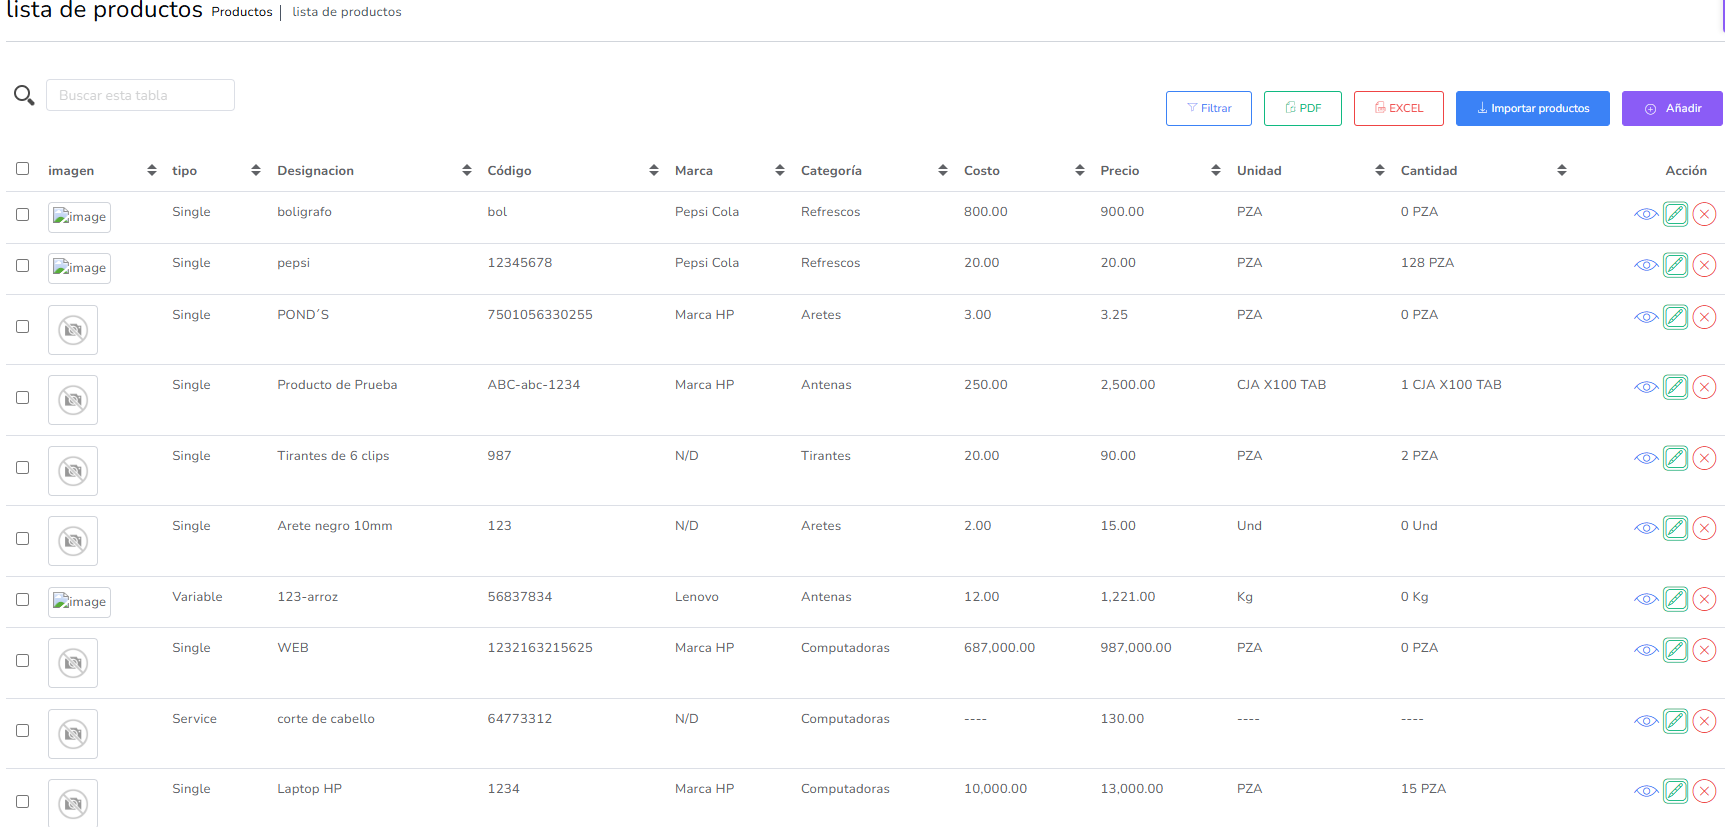Screen dimensions: 1725x827
Task: Select the 123-arroz row checkbox
Action: [x=23, y=599]
